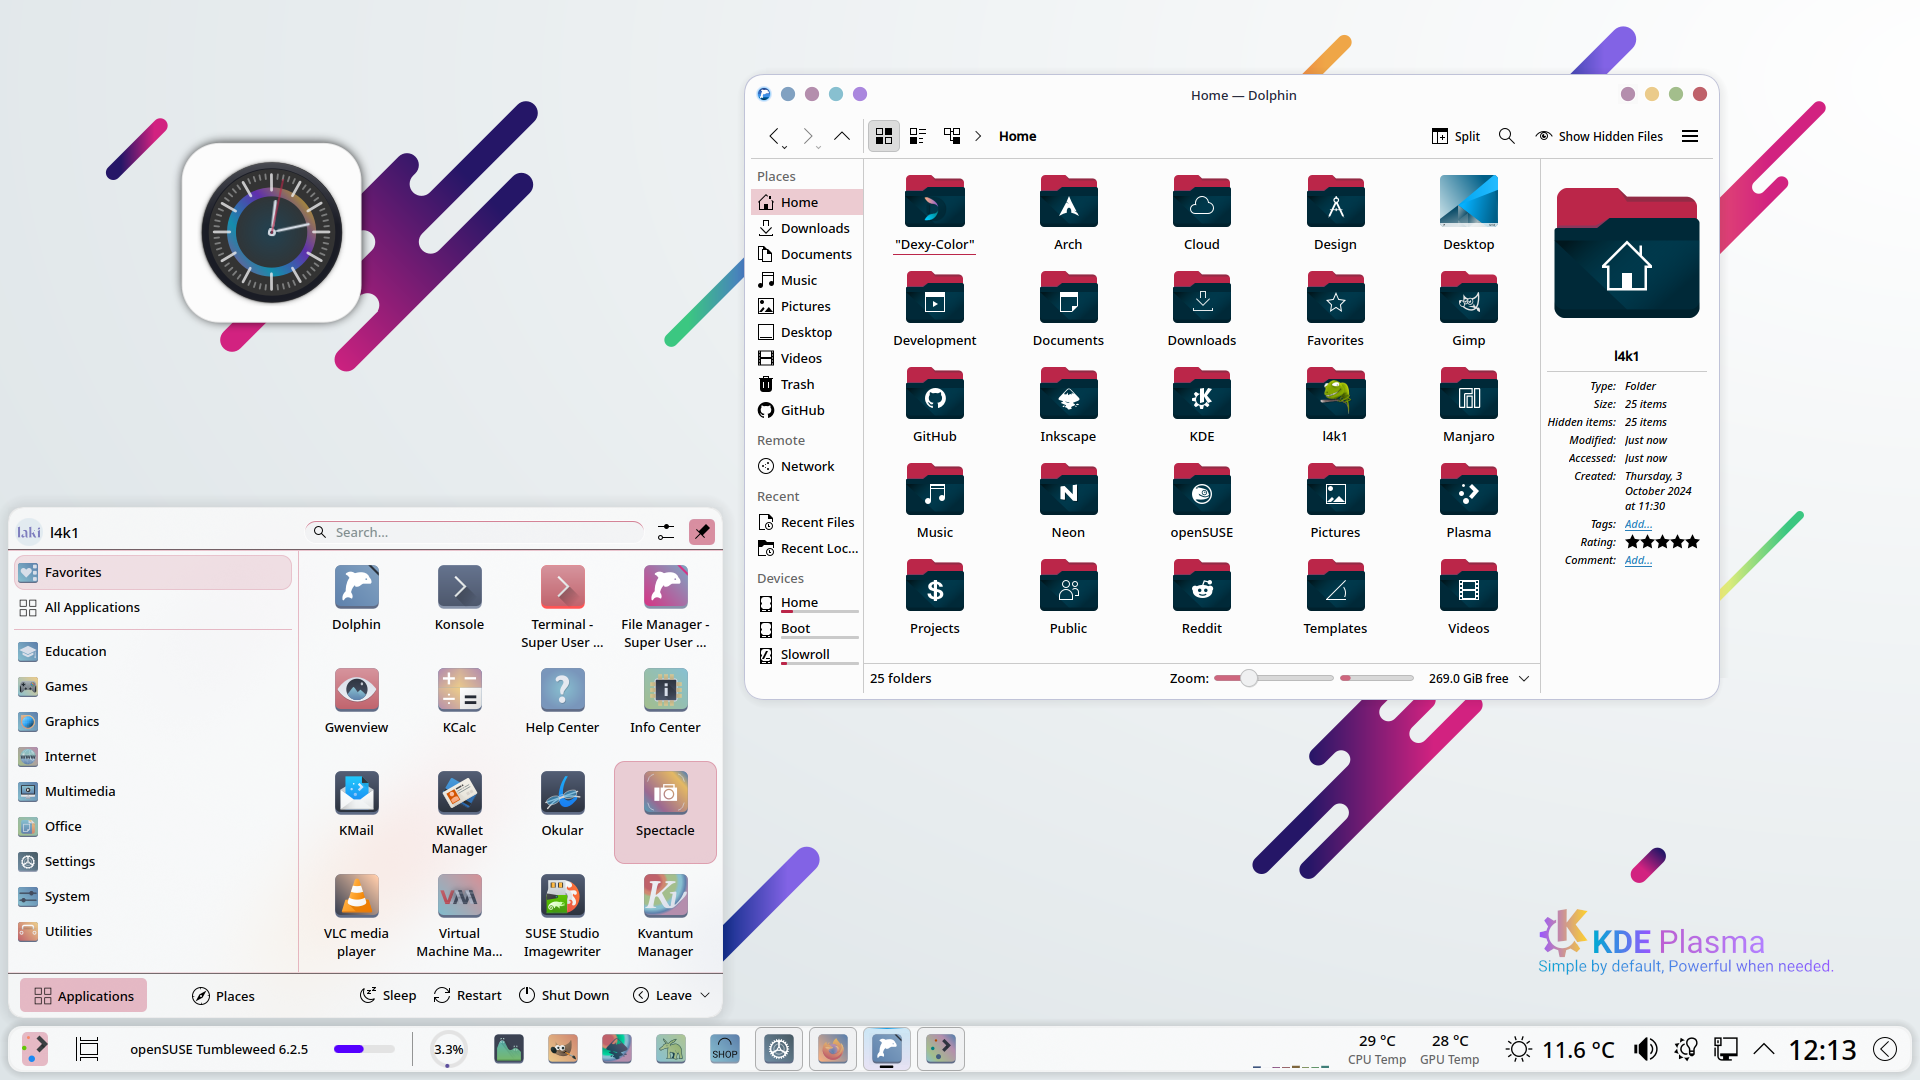Click the Restart button in launcher

[467, 996]
